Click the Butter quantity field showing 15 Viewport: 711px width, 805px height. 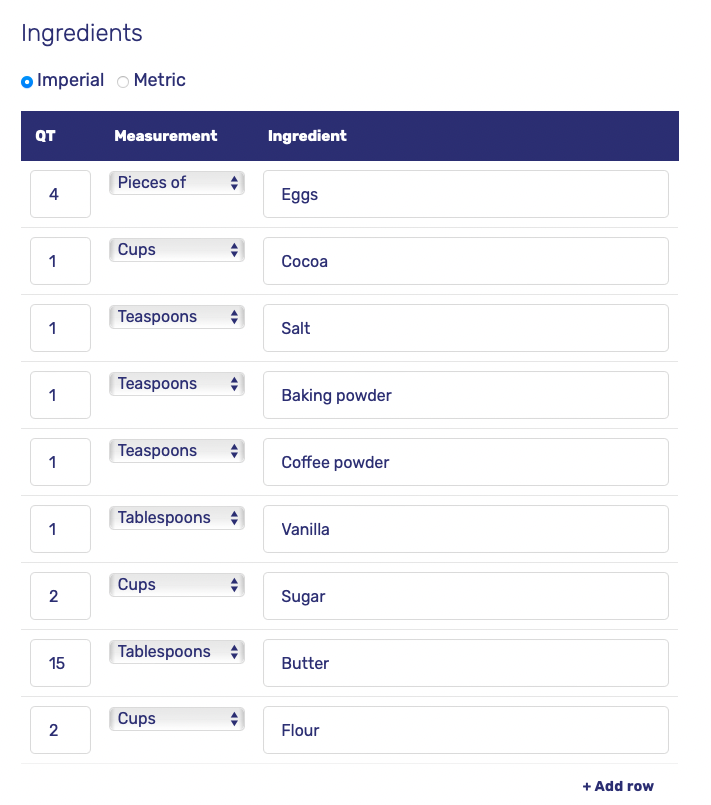[x=60, y=663]
